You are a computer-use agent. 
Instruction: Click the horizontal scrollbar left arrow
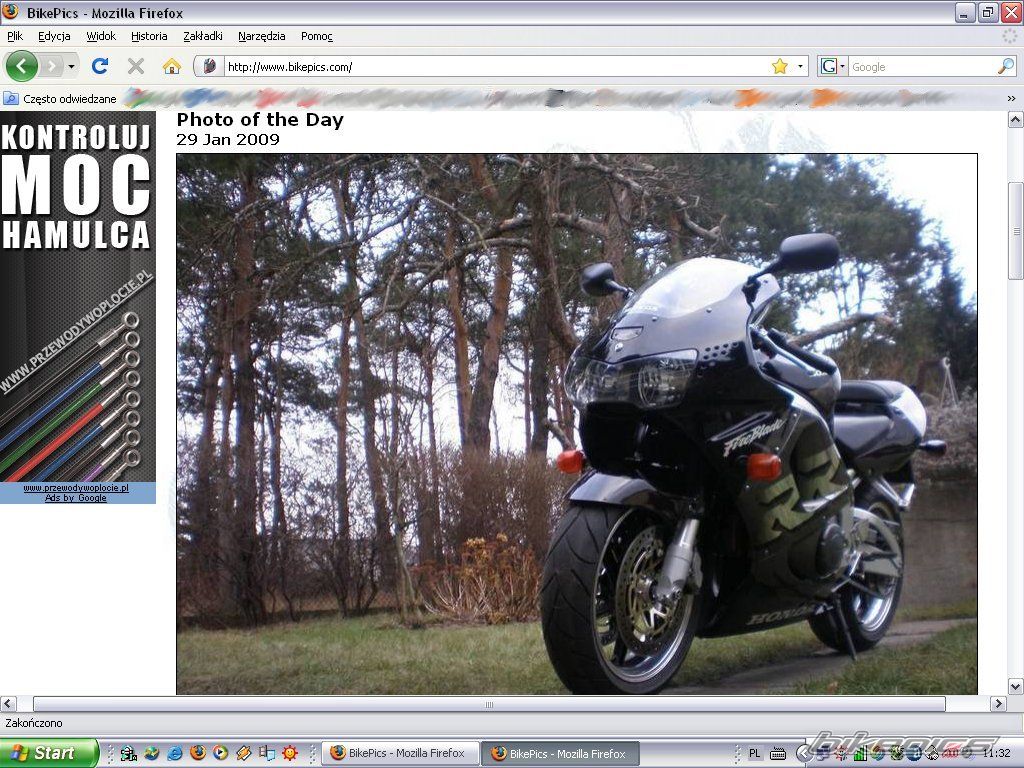coord(8,704)
